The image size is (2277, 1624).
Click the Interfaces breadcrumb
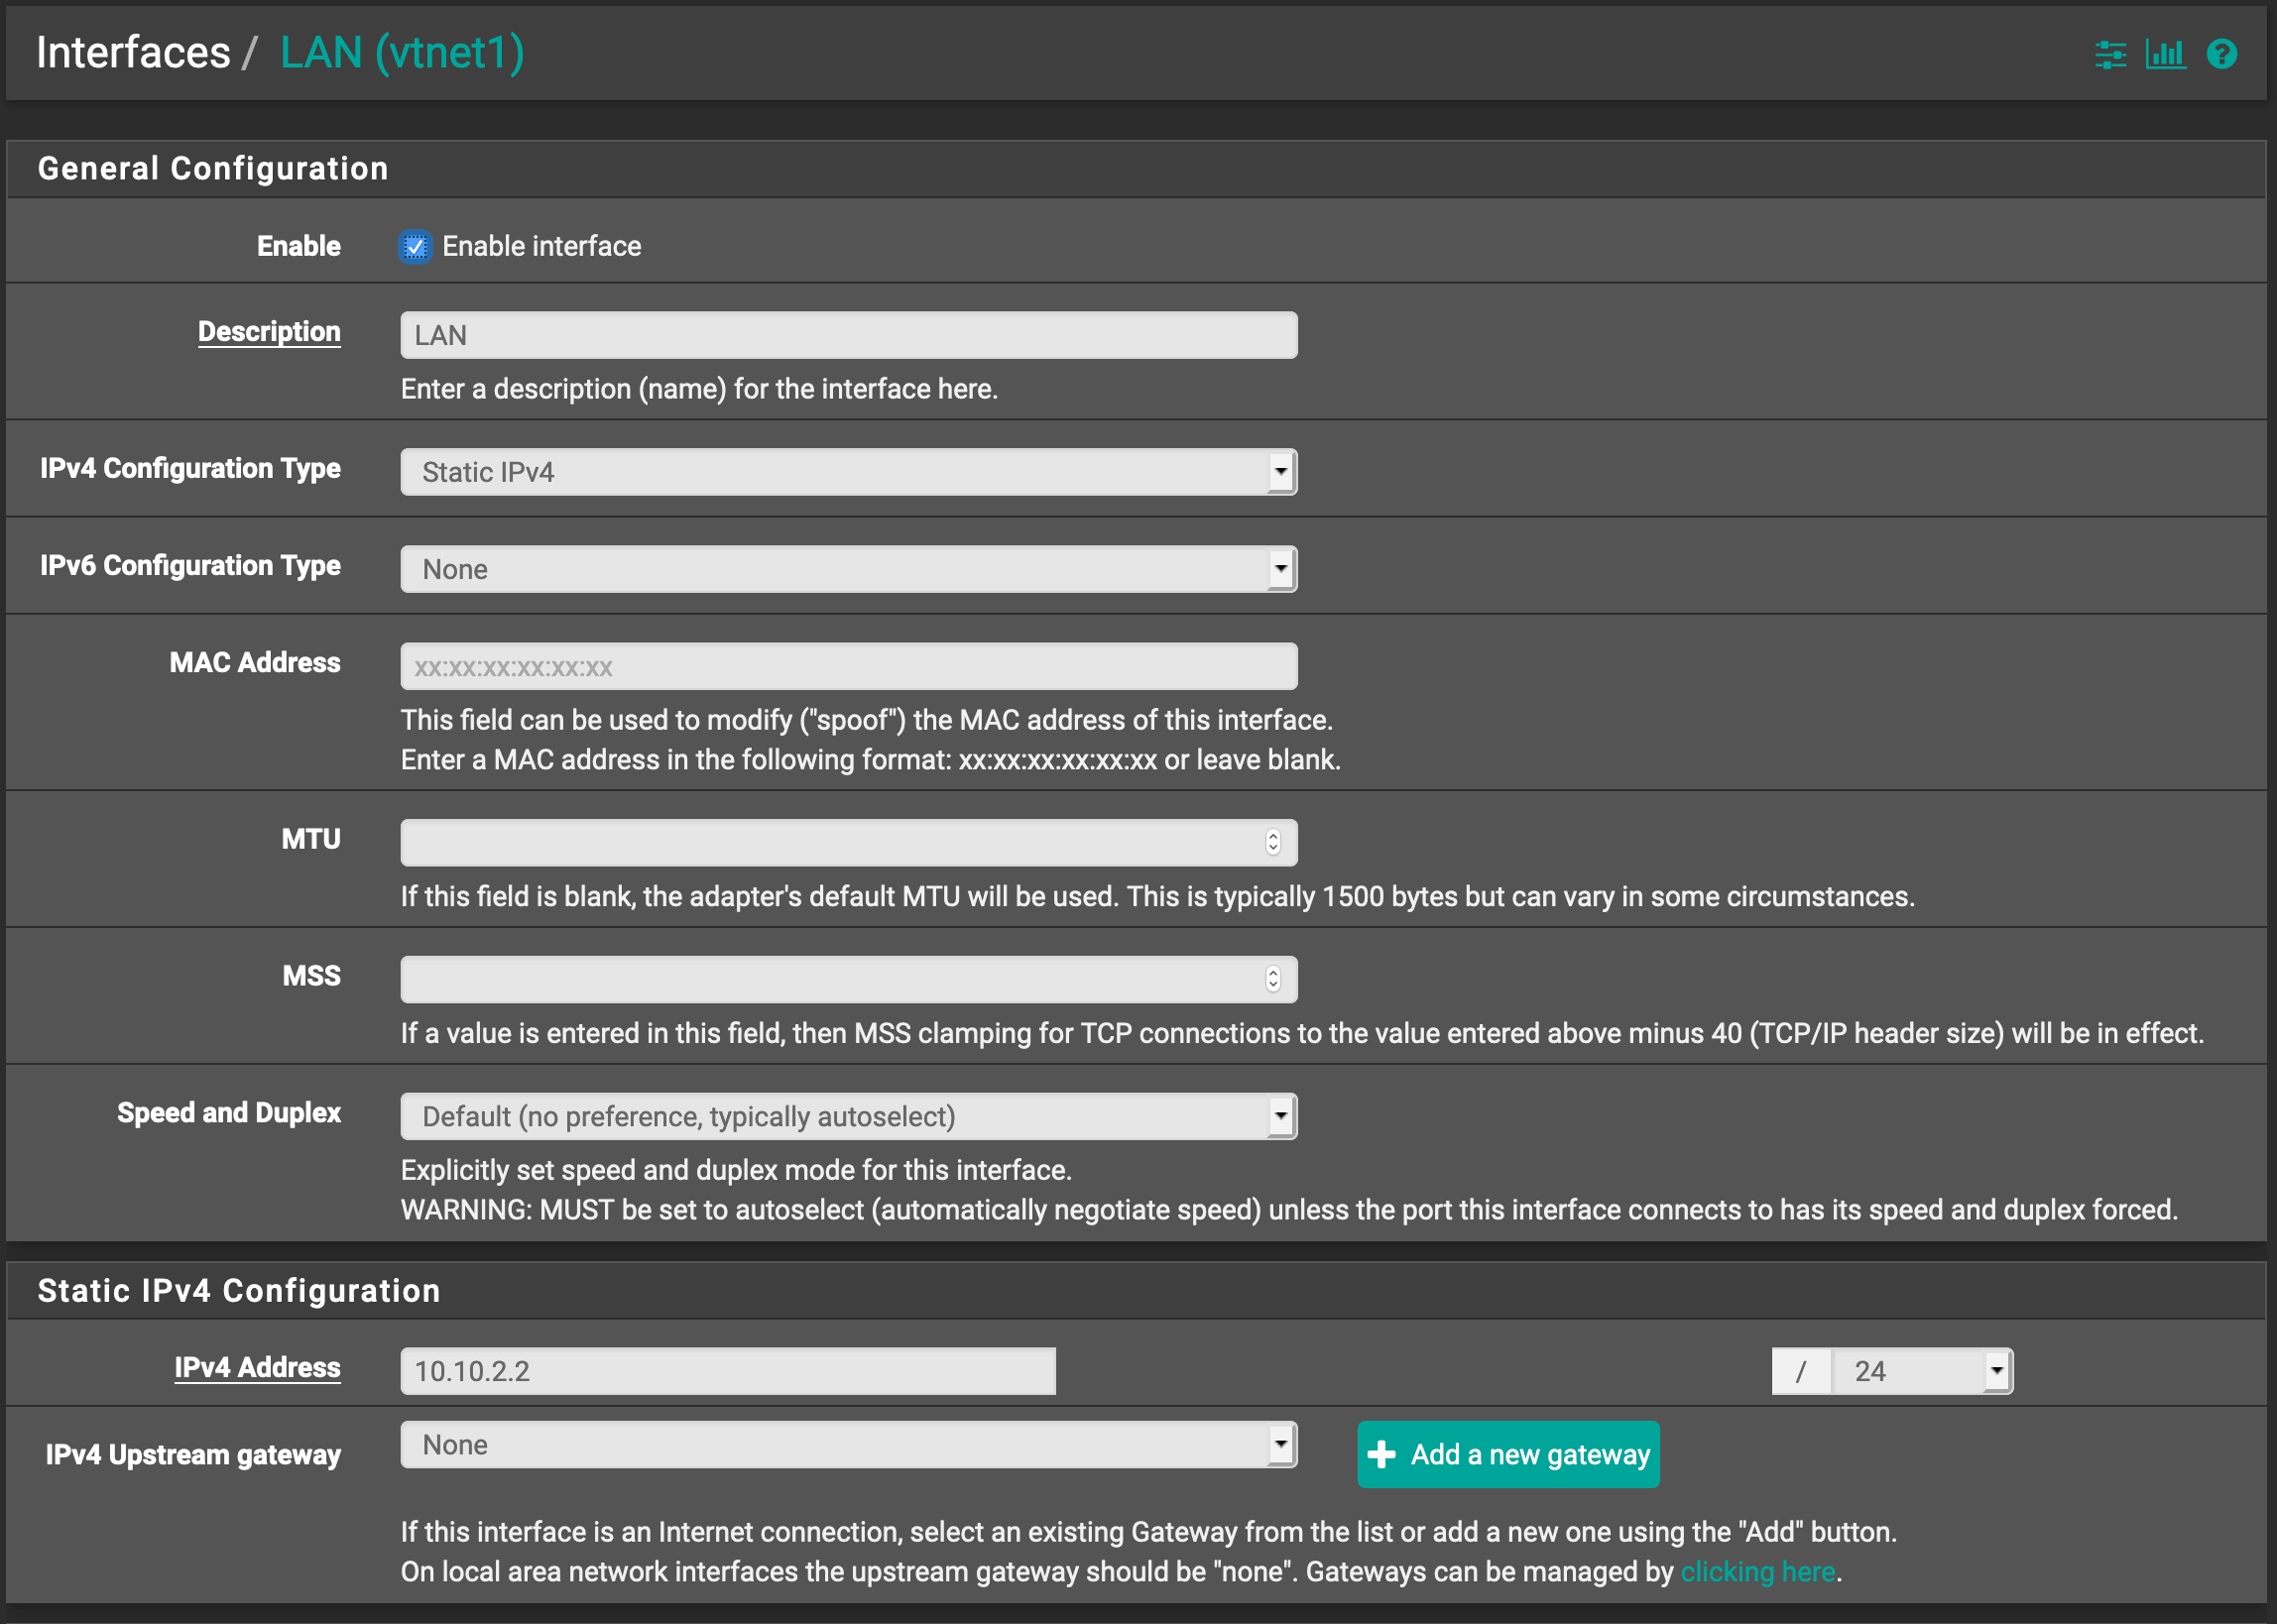pyautogui.click(x=133, y=52)
